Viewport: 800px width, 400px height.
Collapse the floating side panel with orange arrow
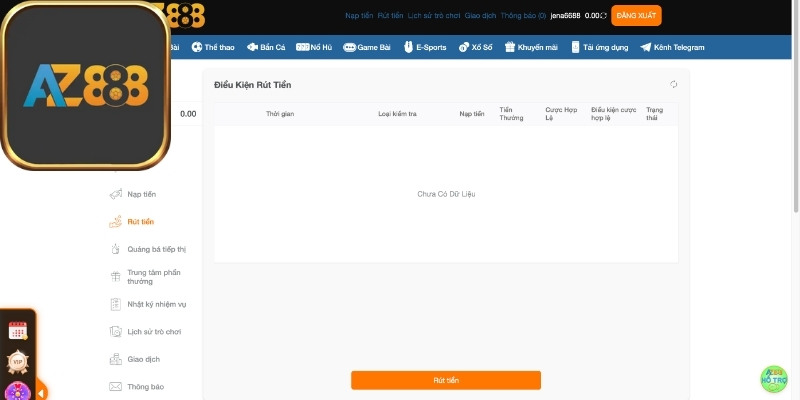(x=41, y=393)
